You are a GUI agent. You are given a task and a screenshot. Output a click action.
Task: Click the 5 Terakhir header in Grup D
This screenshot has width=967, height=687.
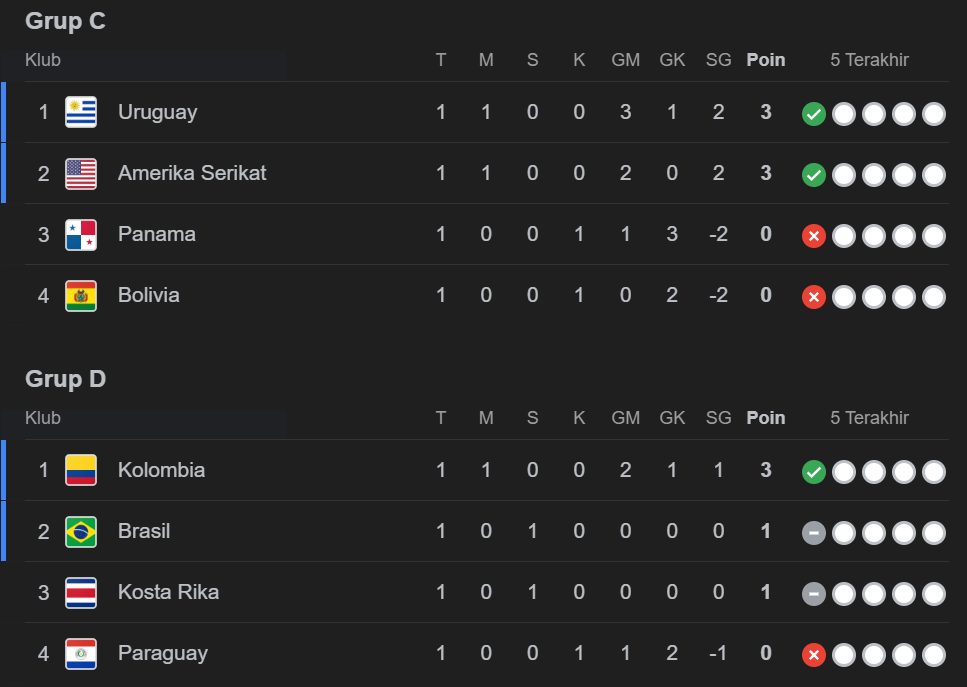click(x=869, y=418)
